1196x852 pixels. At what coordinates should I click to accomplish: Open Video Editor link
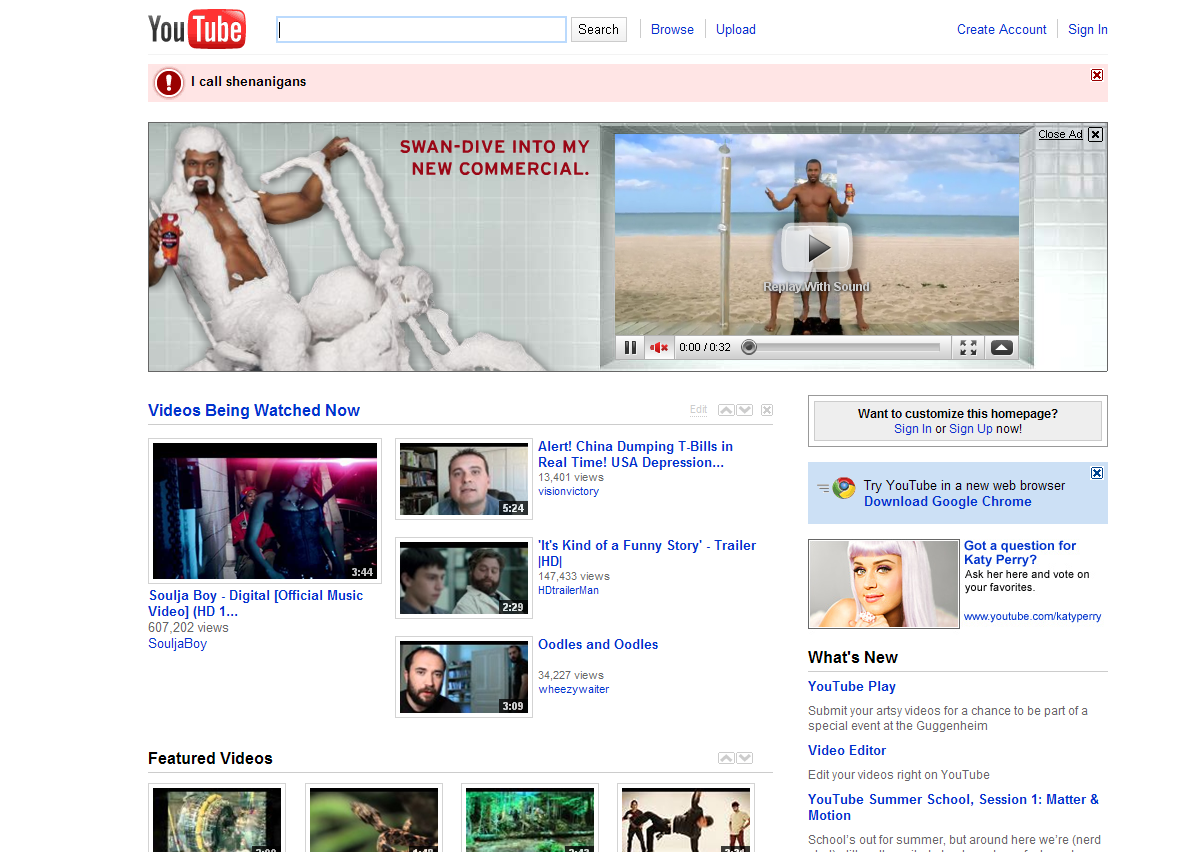click(847, 751)
